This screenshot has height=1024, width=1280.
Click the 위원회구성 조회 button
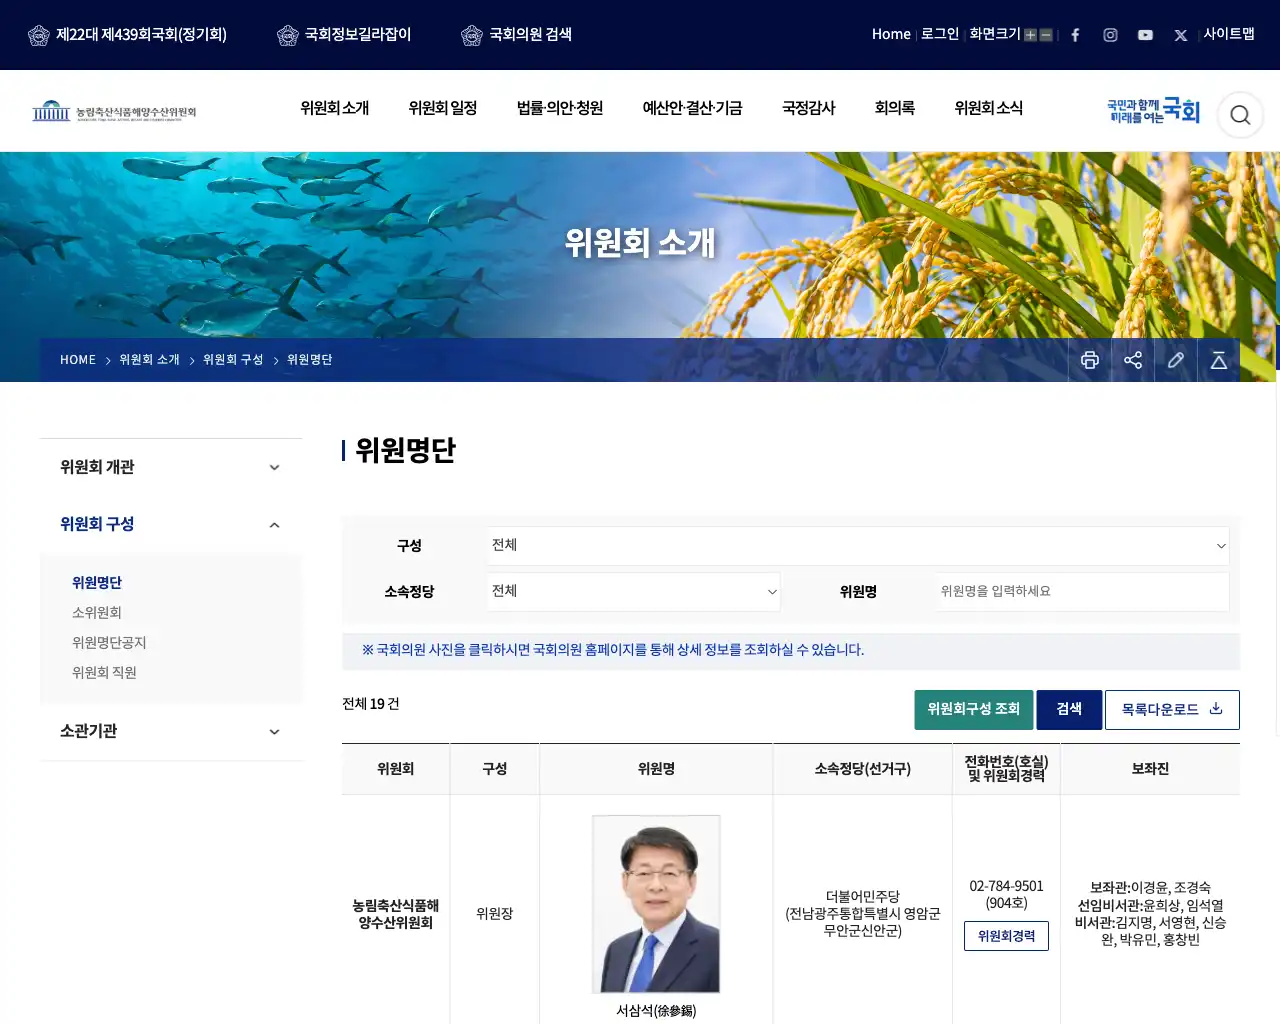(974, 710)
